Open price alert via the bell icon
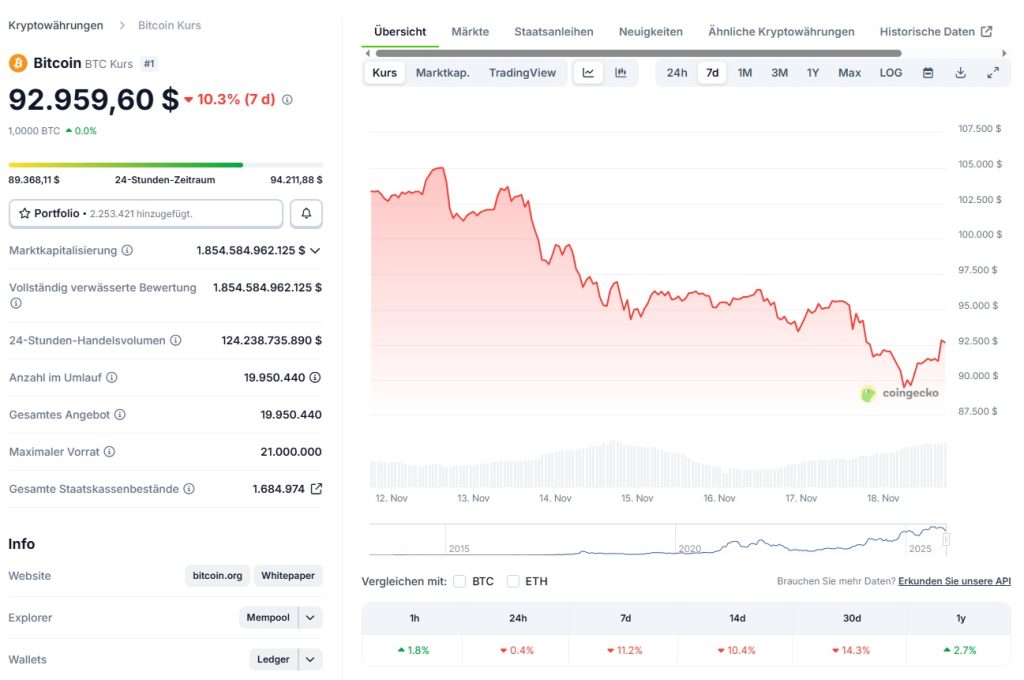 coord(306,213)
